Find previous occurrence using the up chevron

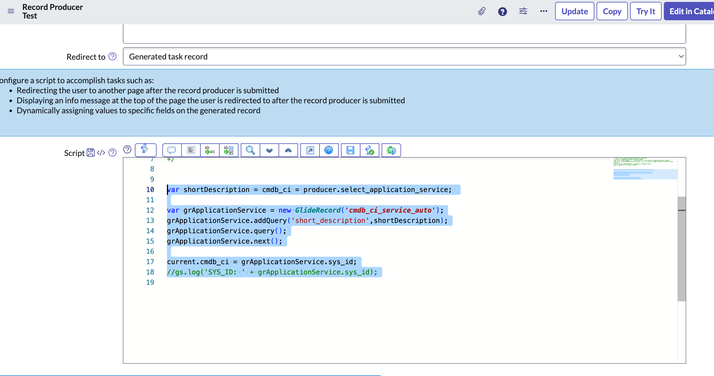(x=288, y=150)
